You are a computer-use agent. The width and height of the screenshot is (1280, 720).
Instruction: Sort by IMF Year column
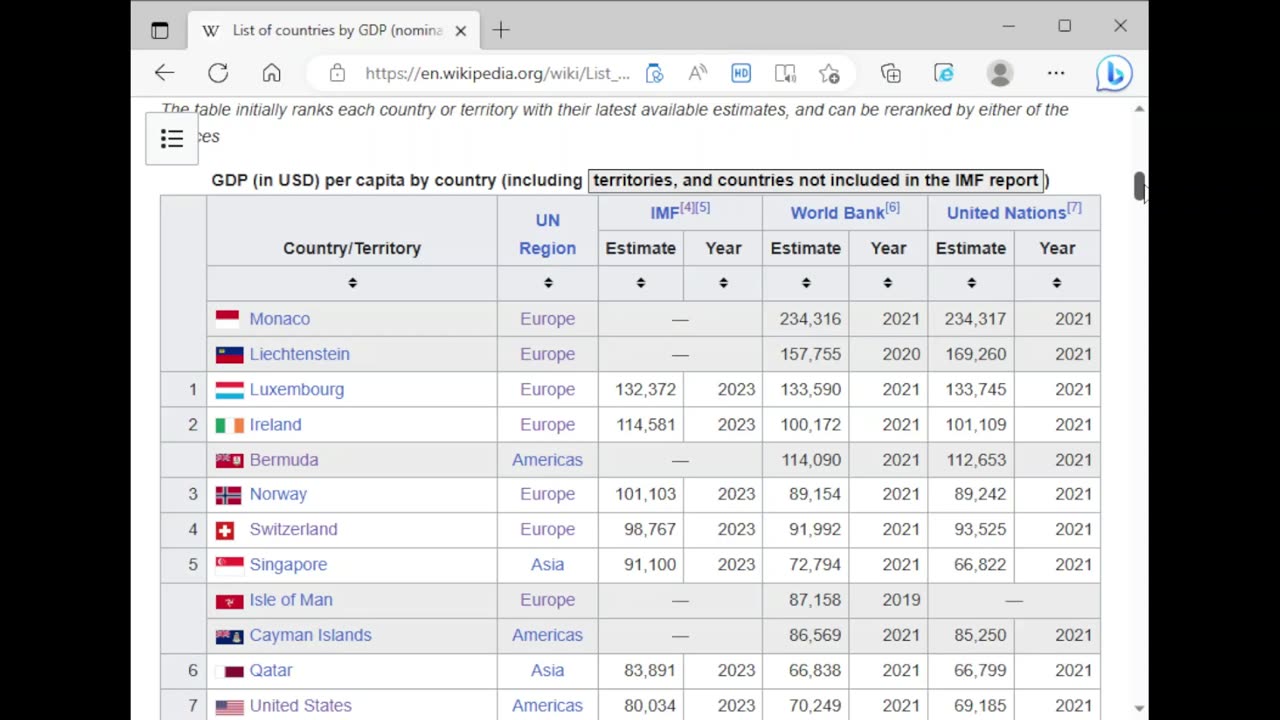pyautogui.click(x=723, y=283)
